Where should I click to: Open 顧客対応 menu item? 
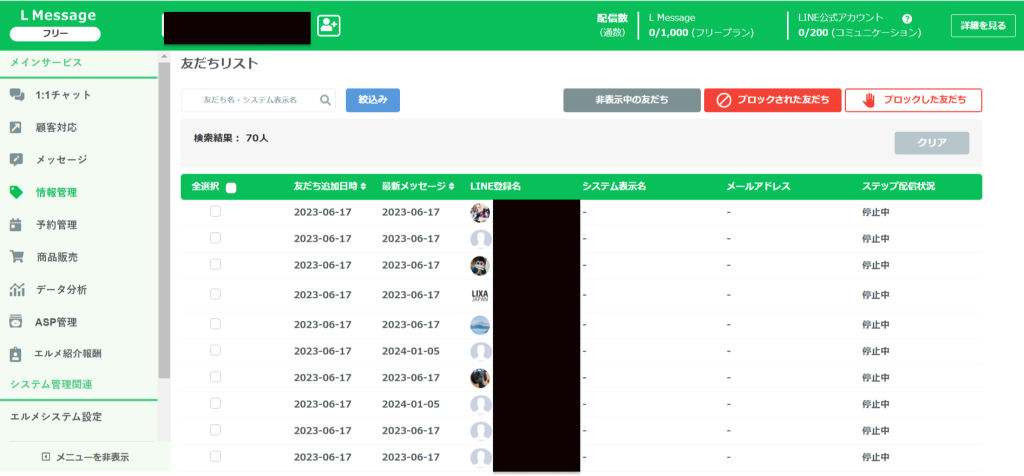click(x=56, y=128)
